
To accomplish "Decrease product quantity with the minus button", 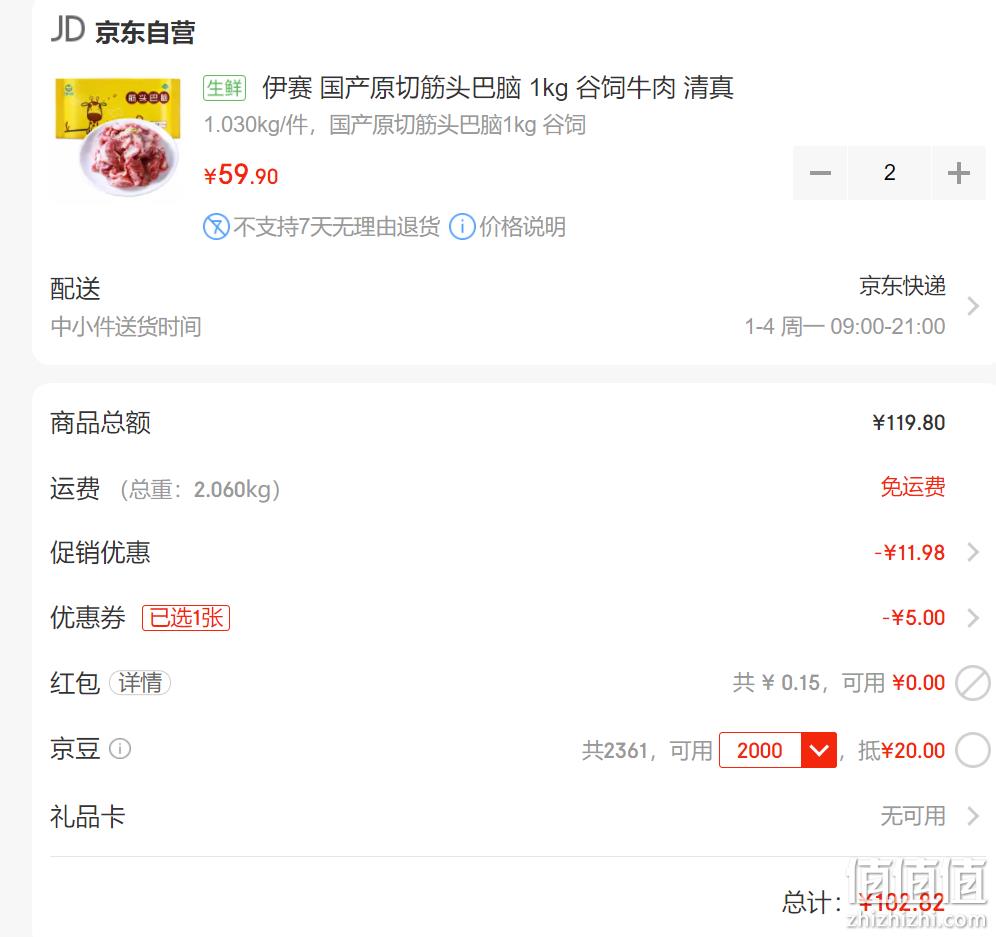I will [x=819, y=173].
